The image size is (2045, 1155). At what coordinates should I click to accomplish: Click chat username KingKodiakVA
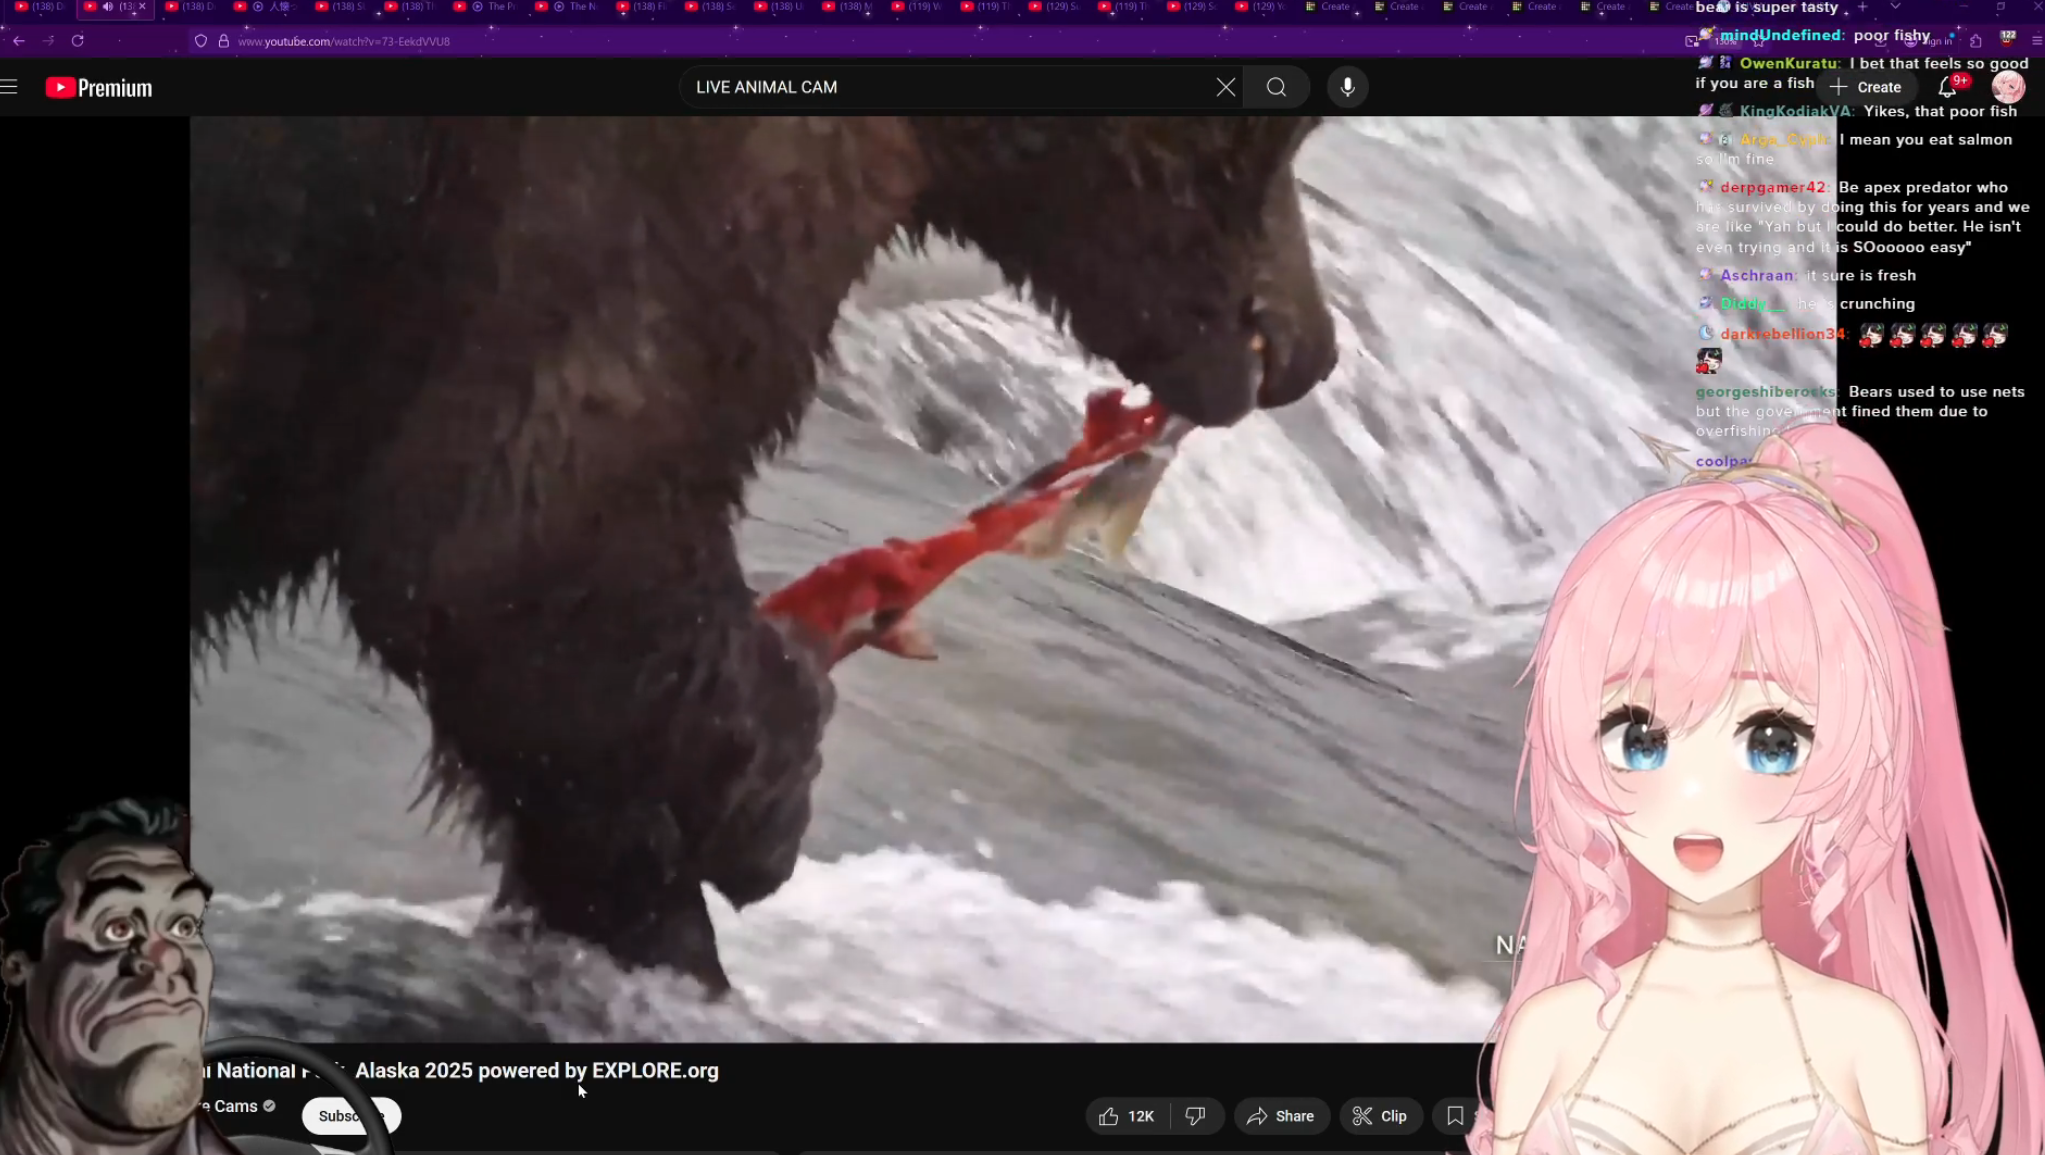point(1796,111)
